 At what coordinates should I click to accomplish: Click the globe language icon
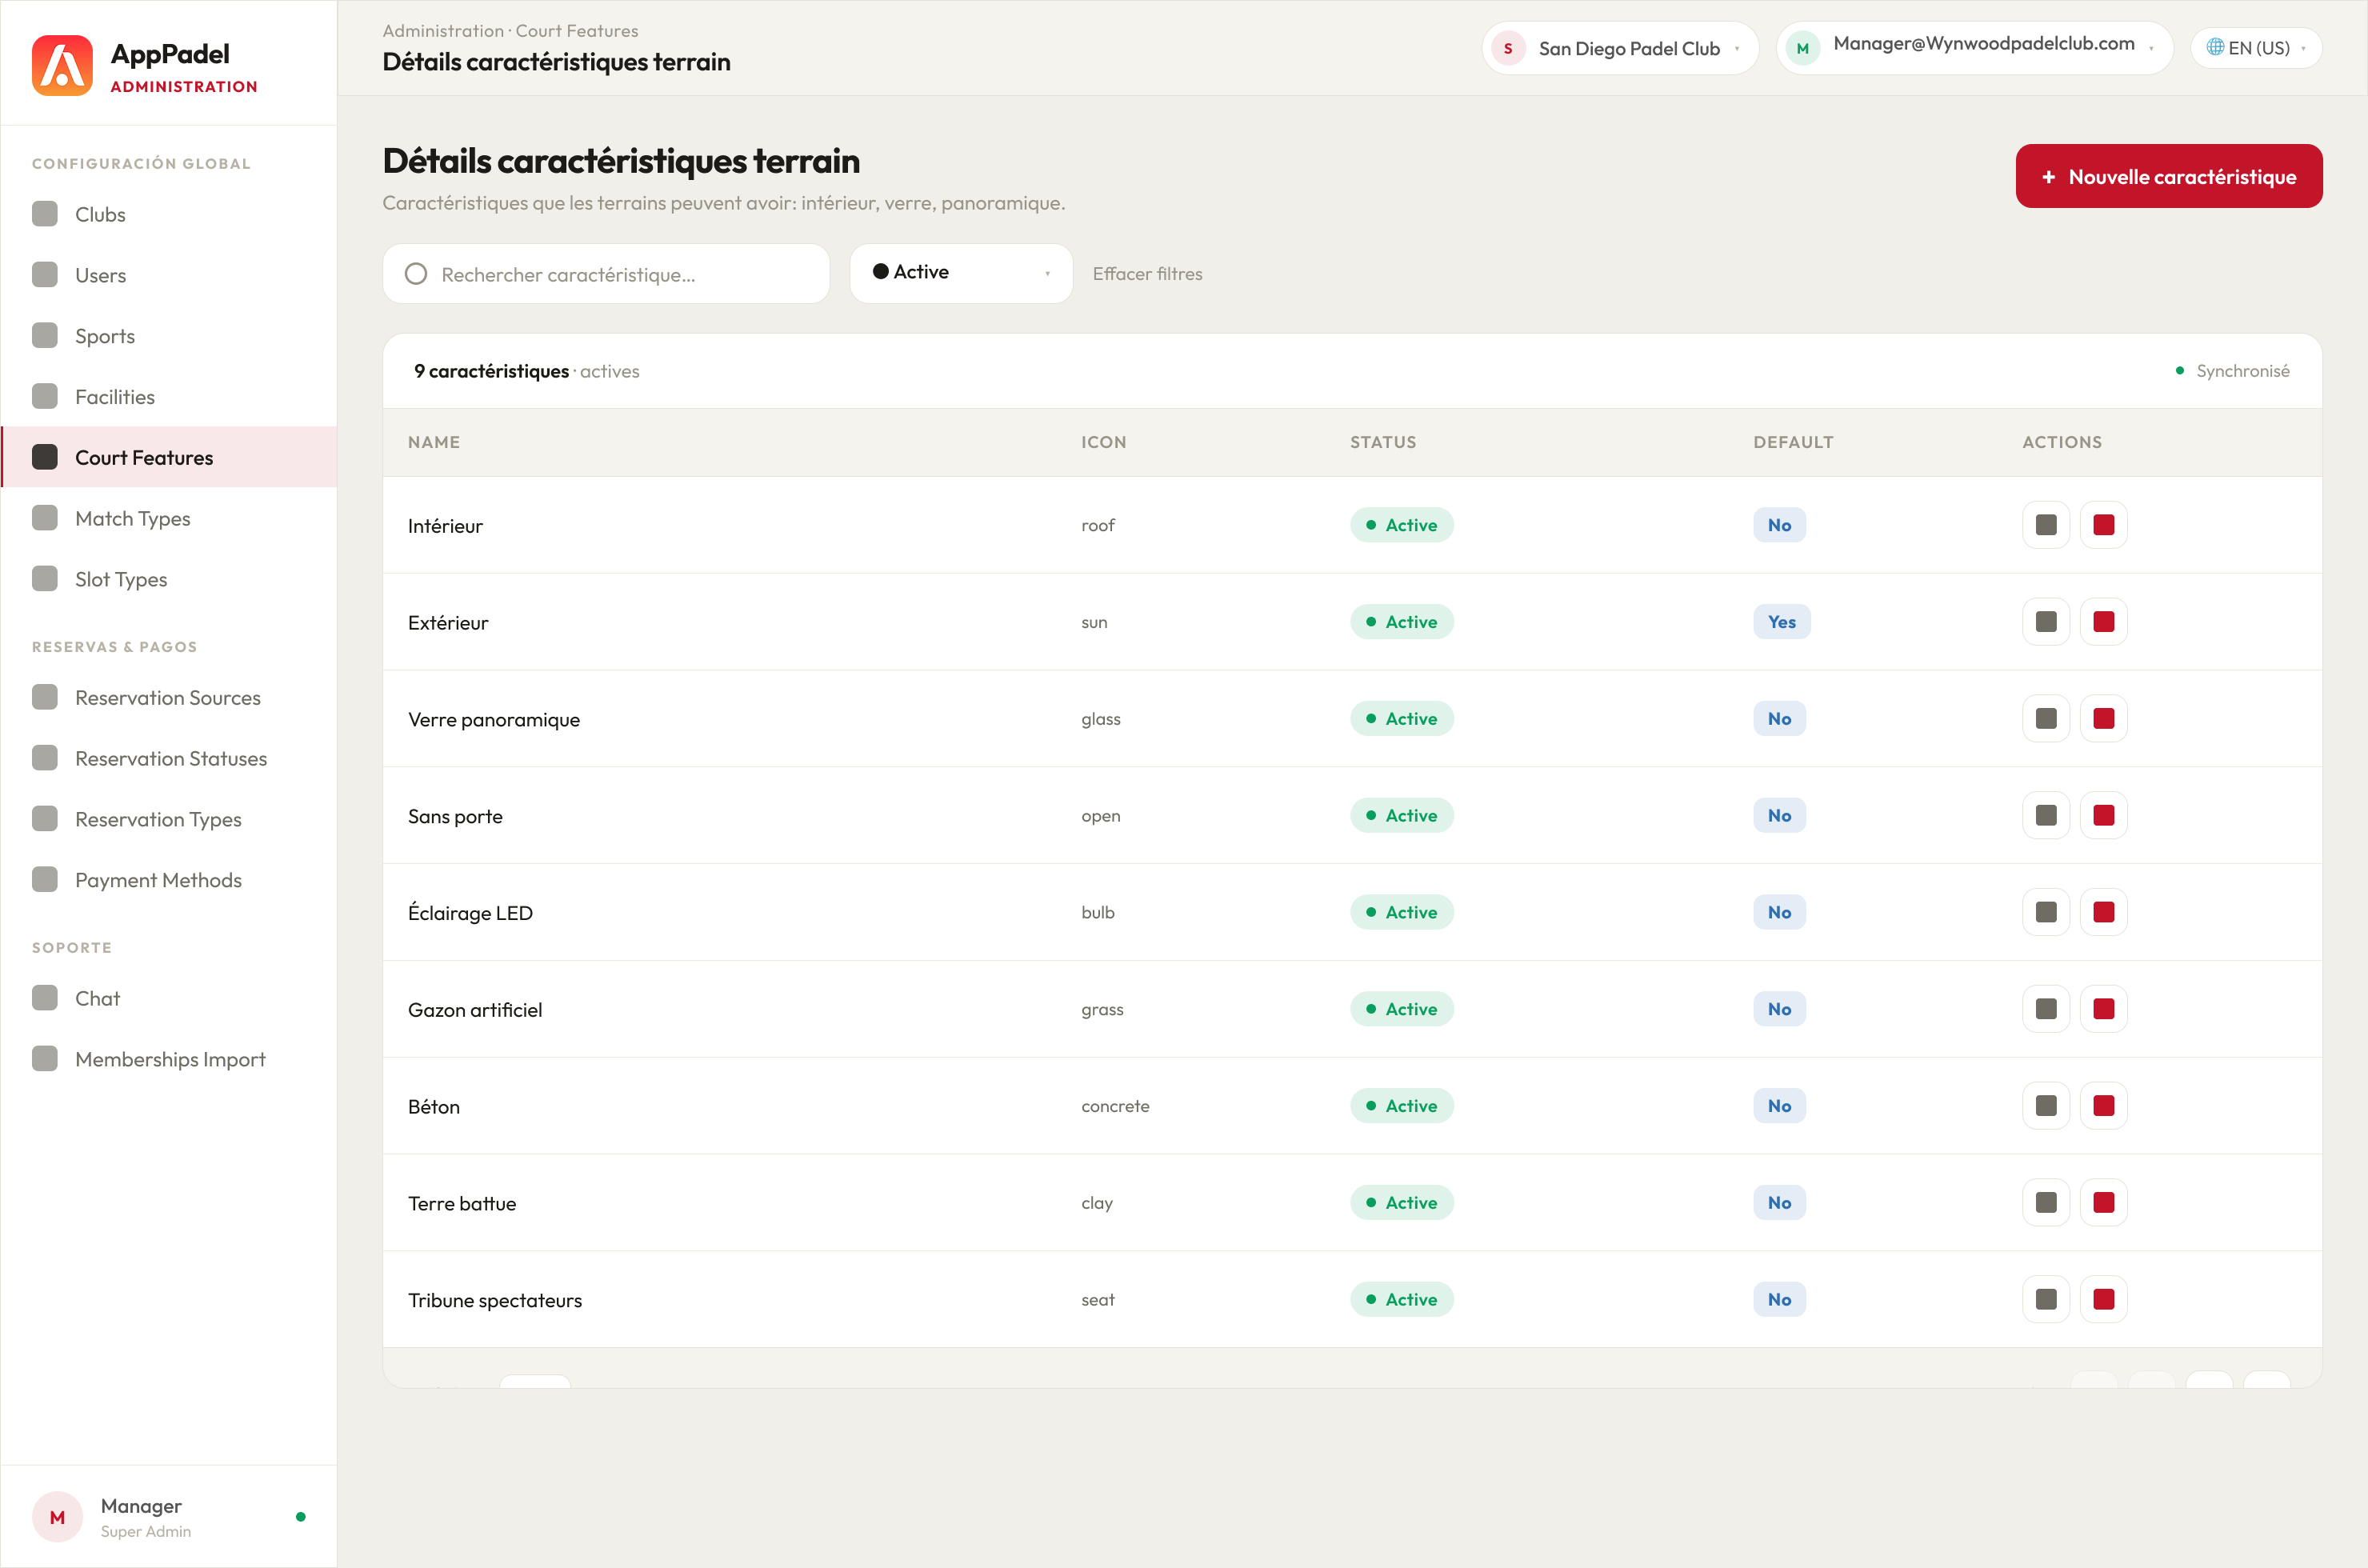pos(2215,47)
